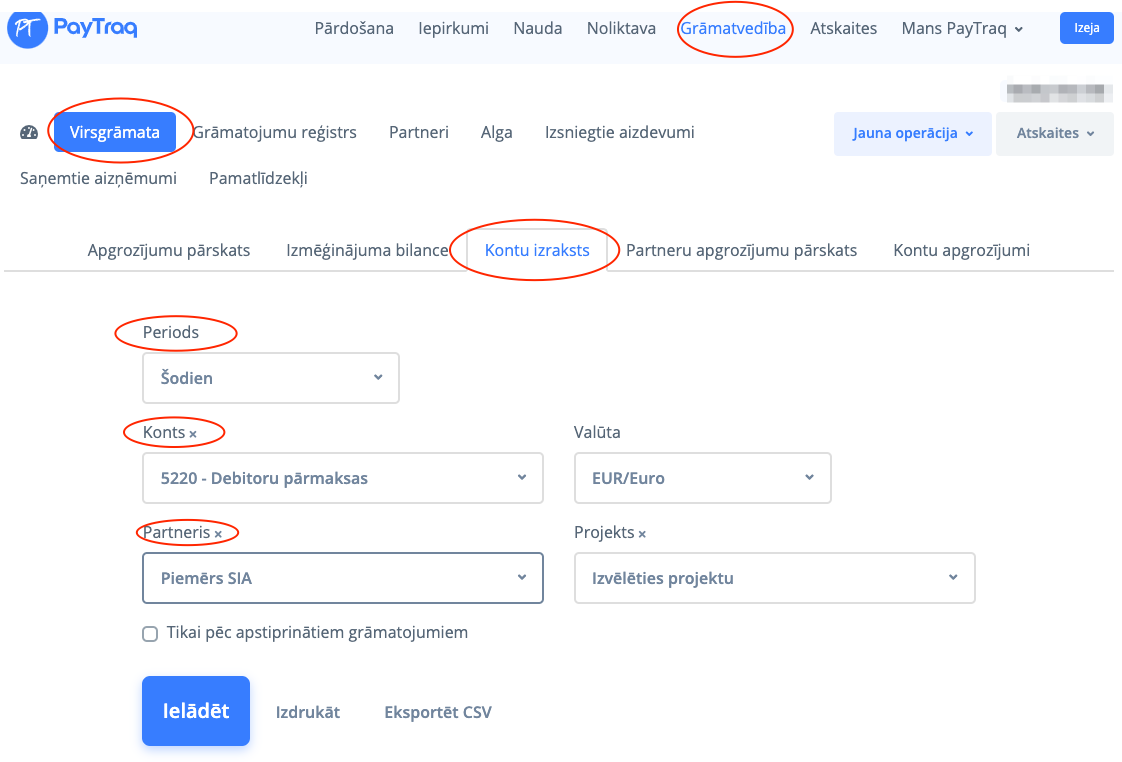Expand Jauna operācija dropdown button
The image size is (1122, 762).
coord(912,133)
